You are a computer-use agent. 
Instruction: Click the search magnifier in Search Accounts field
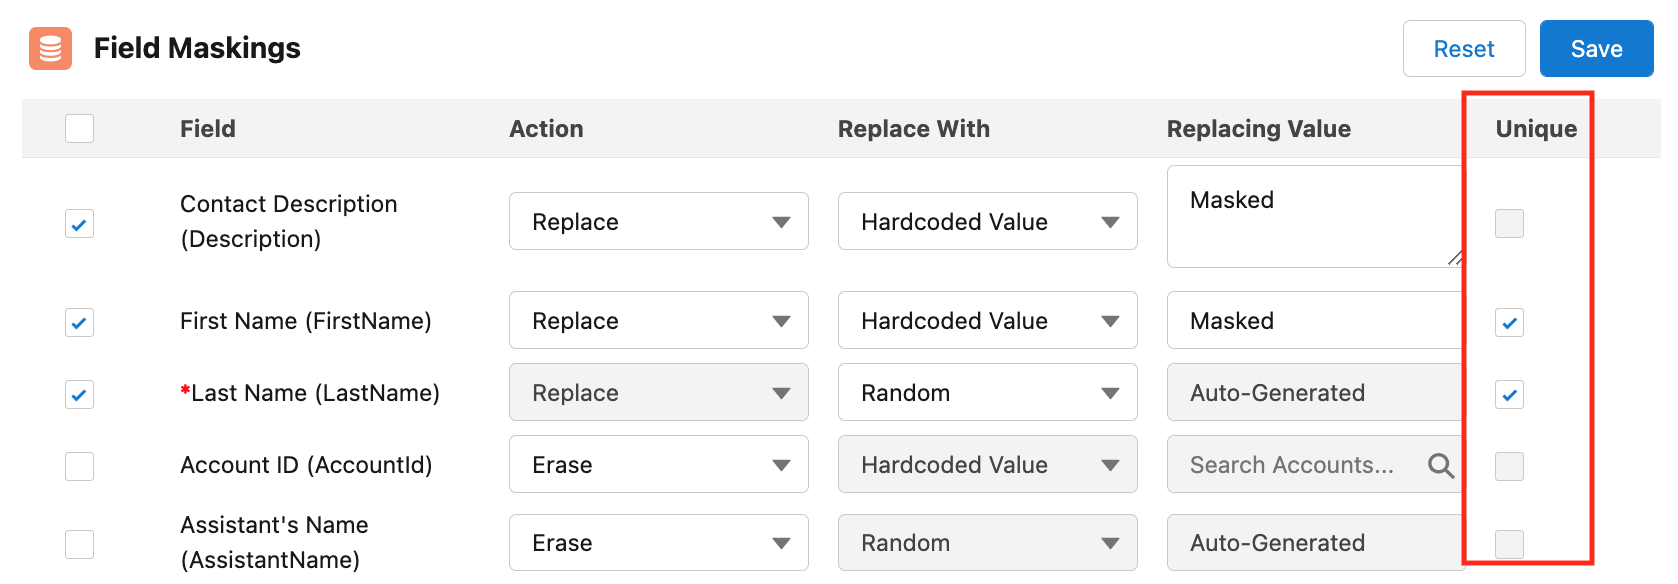click(1440, 465)
